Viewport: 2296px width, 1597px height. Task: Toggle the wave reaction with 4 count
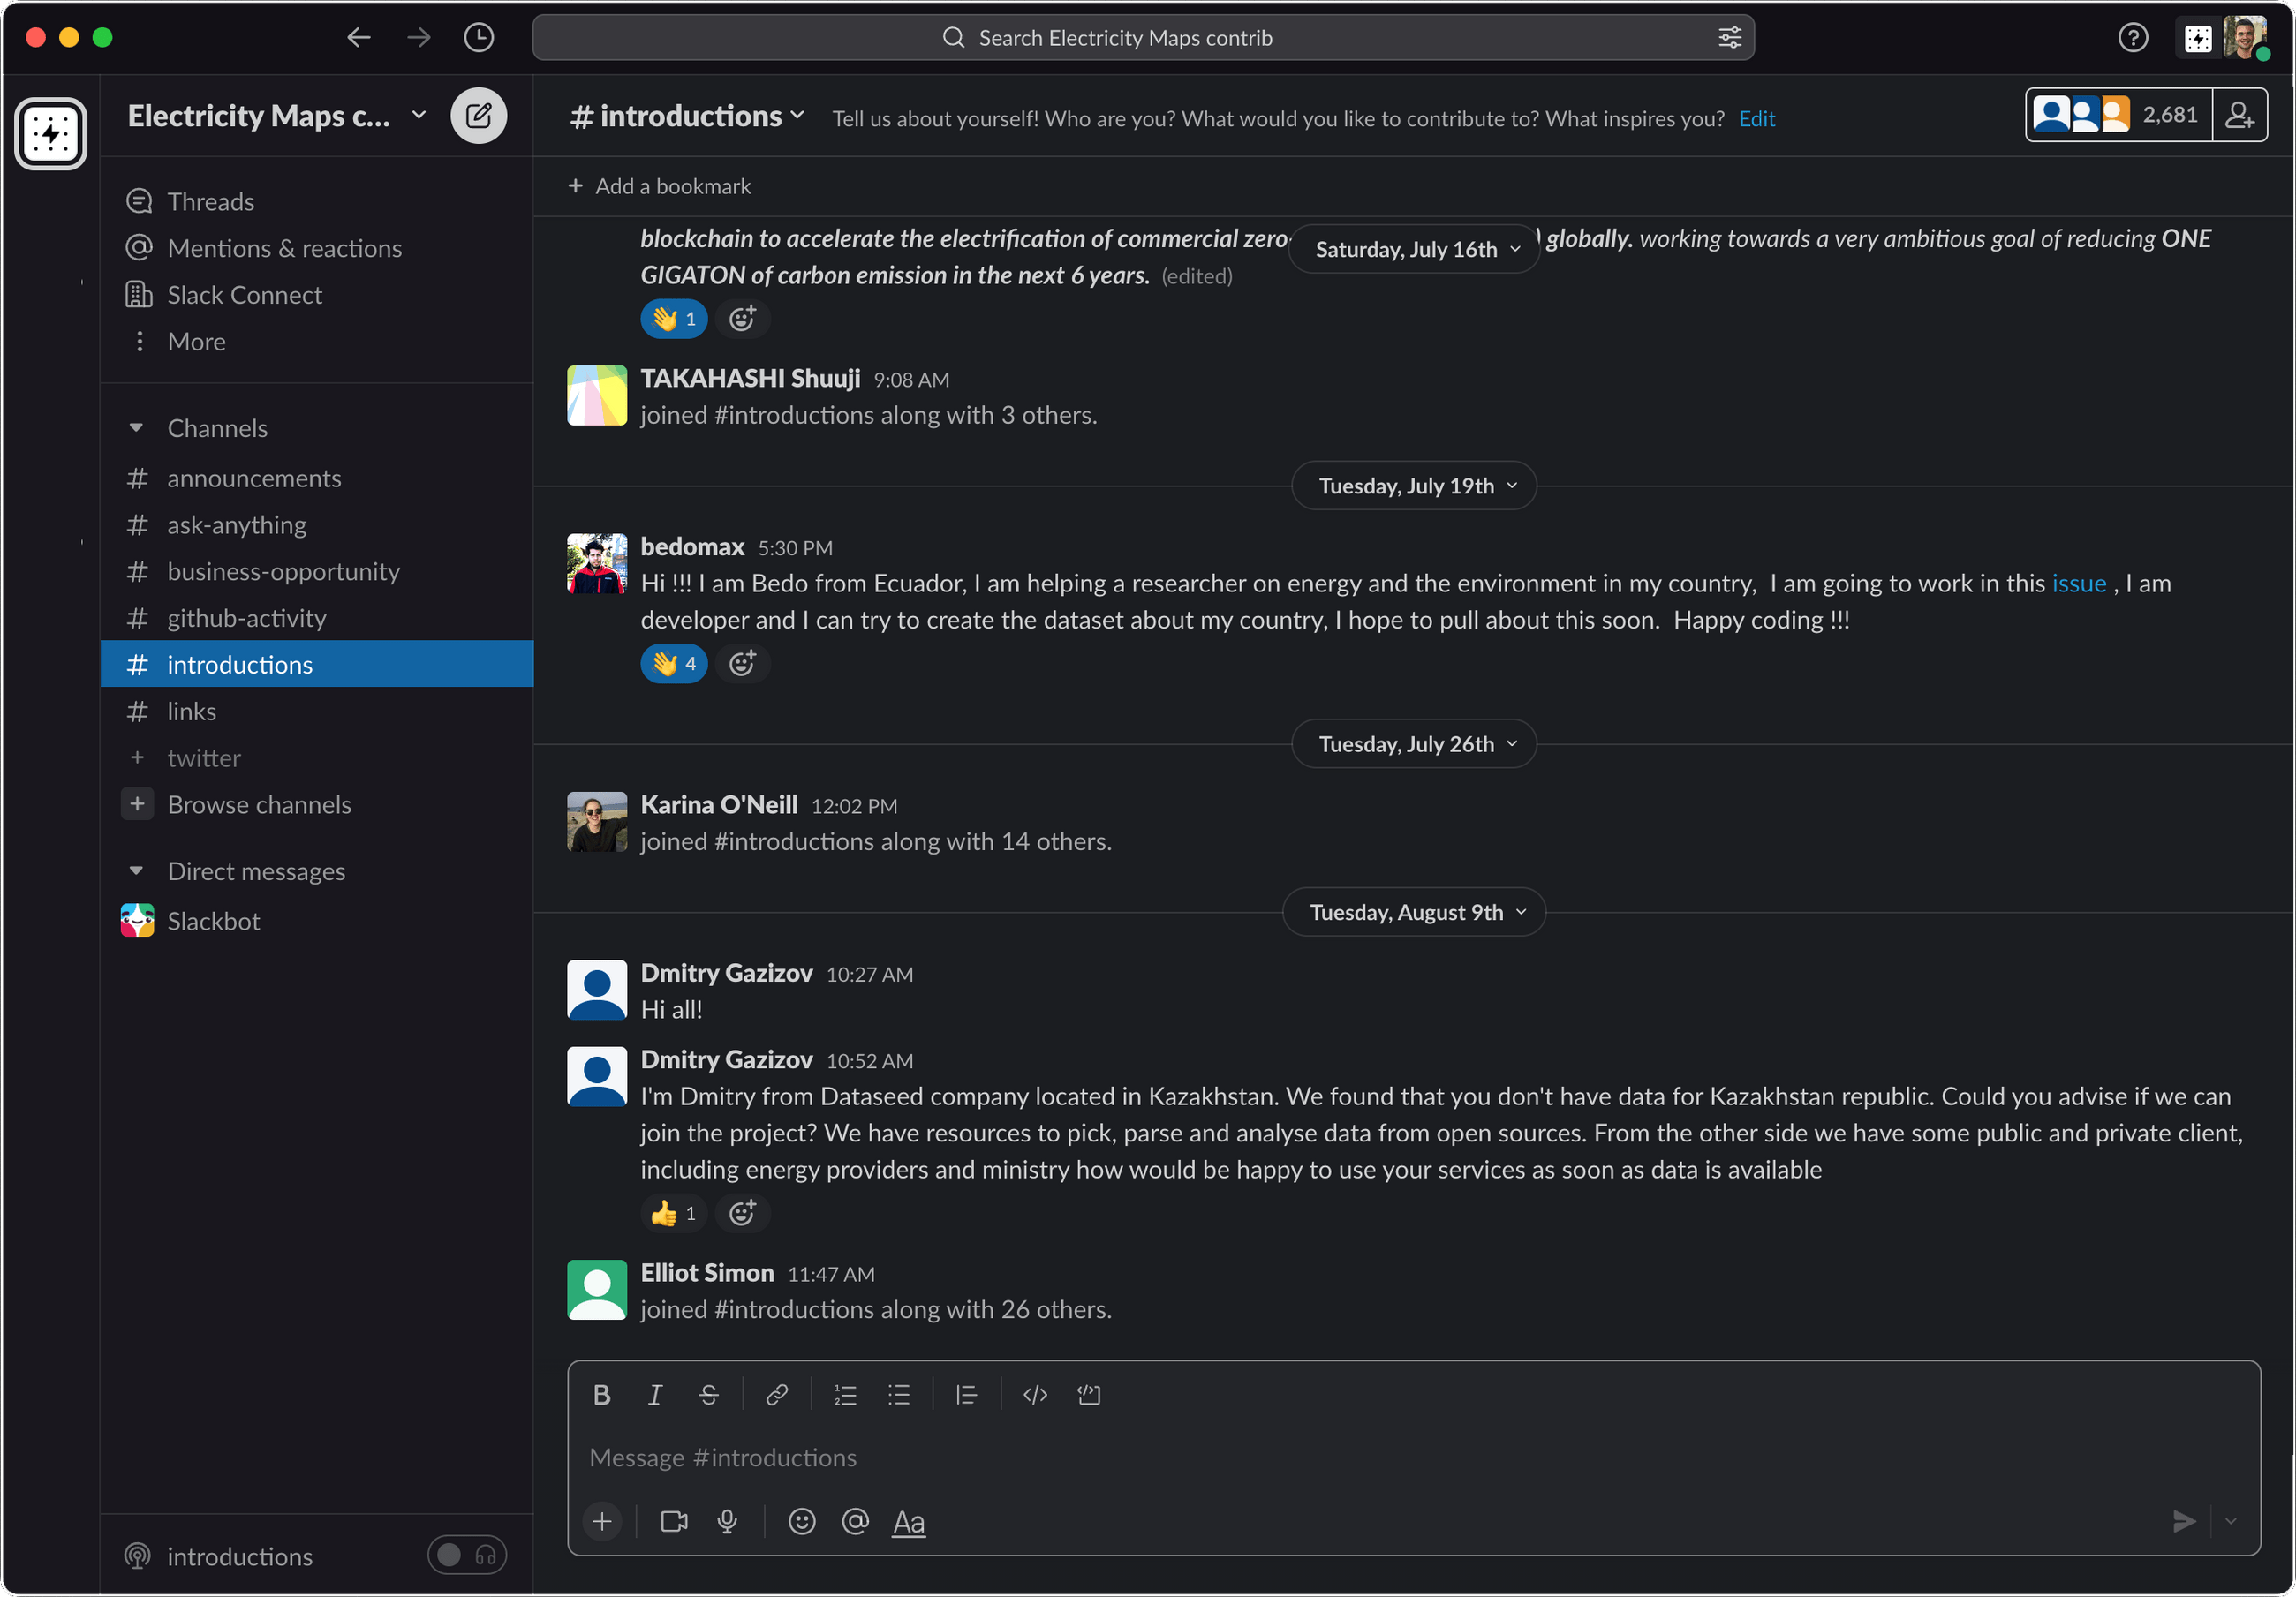coord(674,663)
